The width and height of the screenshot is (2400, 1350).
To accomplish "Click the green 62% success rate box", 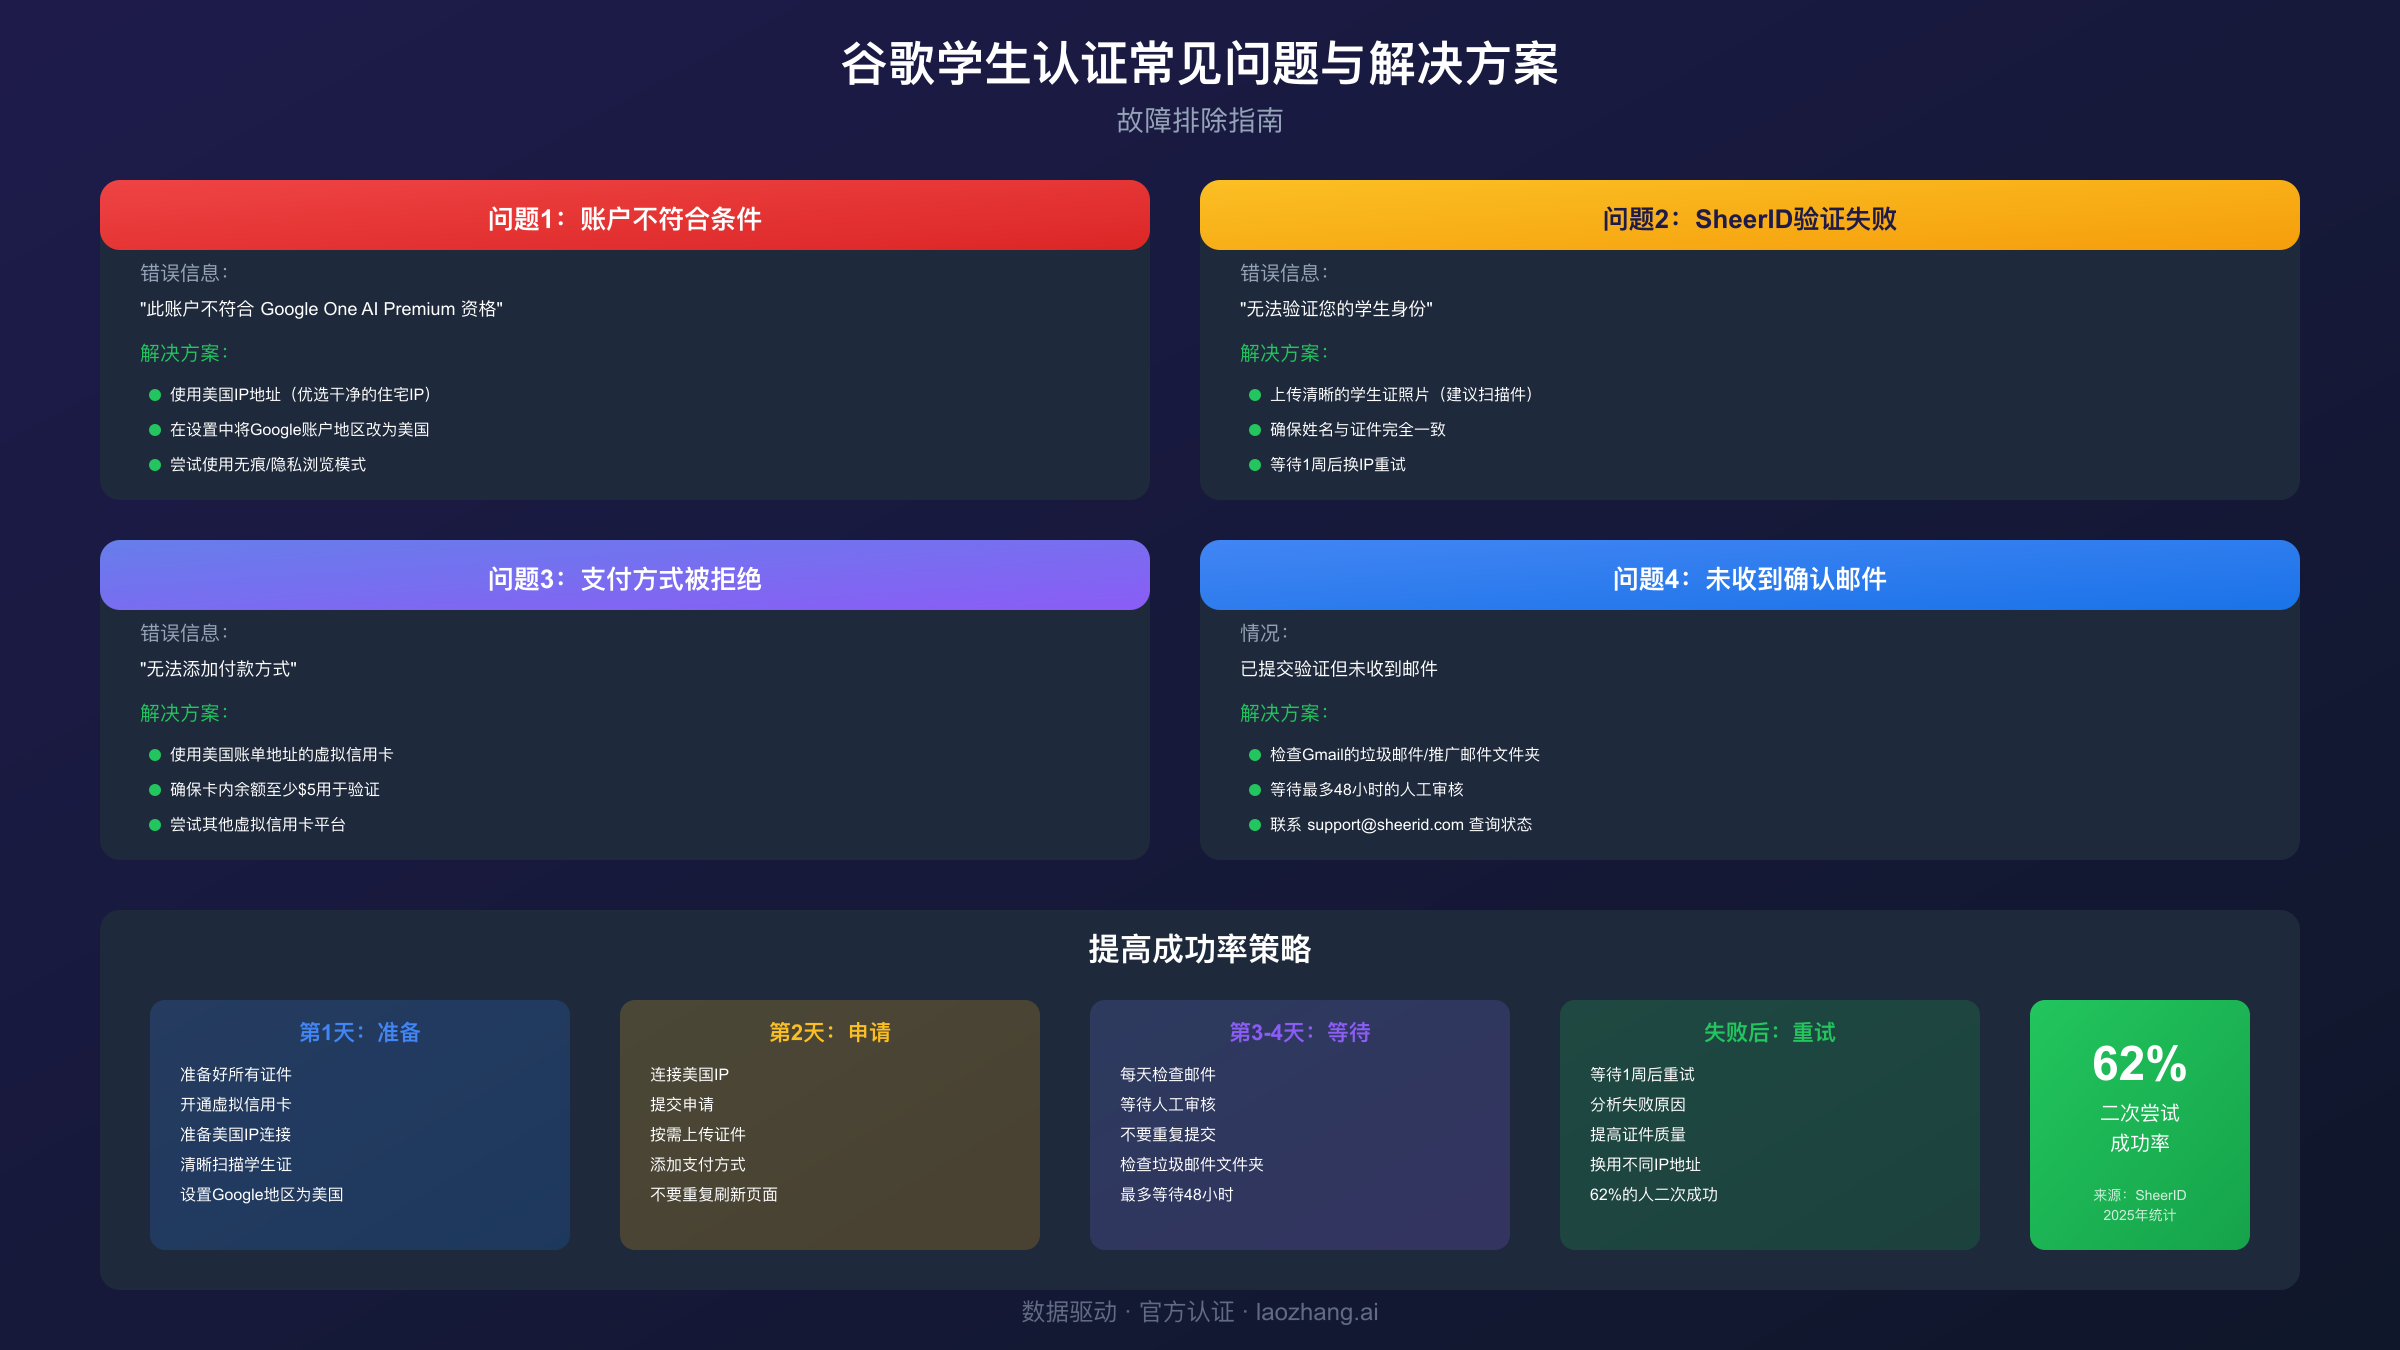I will point(2139,1124).
